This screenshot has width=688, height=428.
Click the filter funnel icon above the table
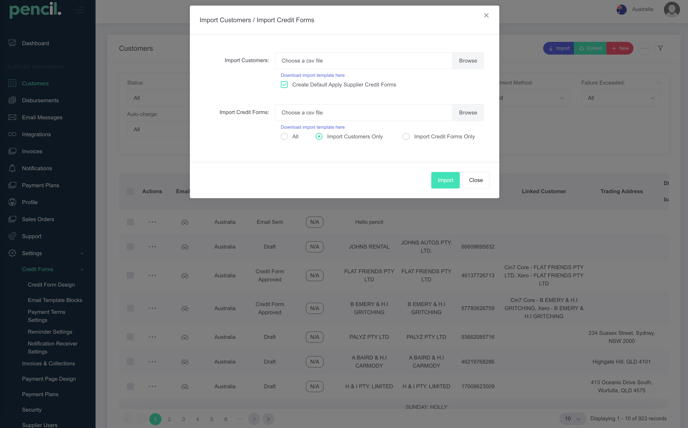[x=660, y=48]
